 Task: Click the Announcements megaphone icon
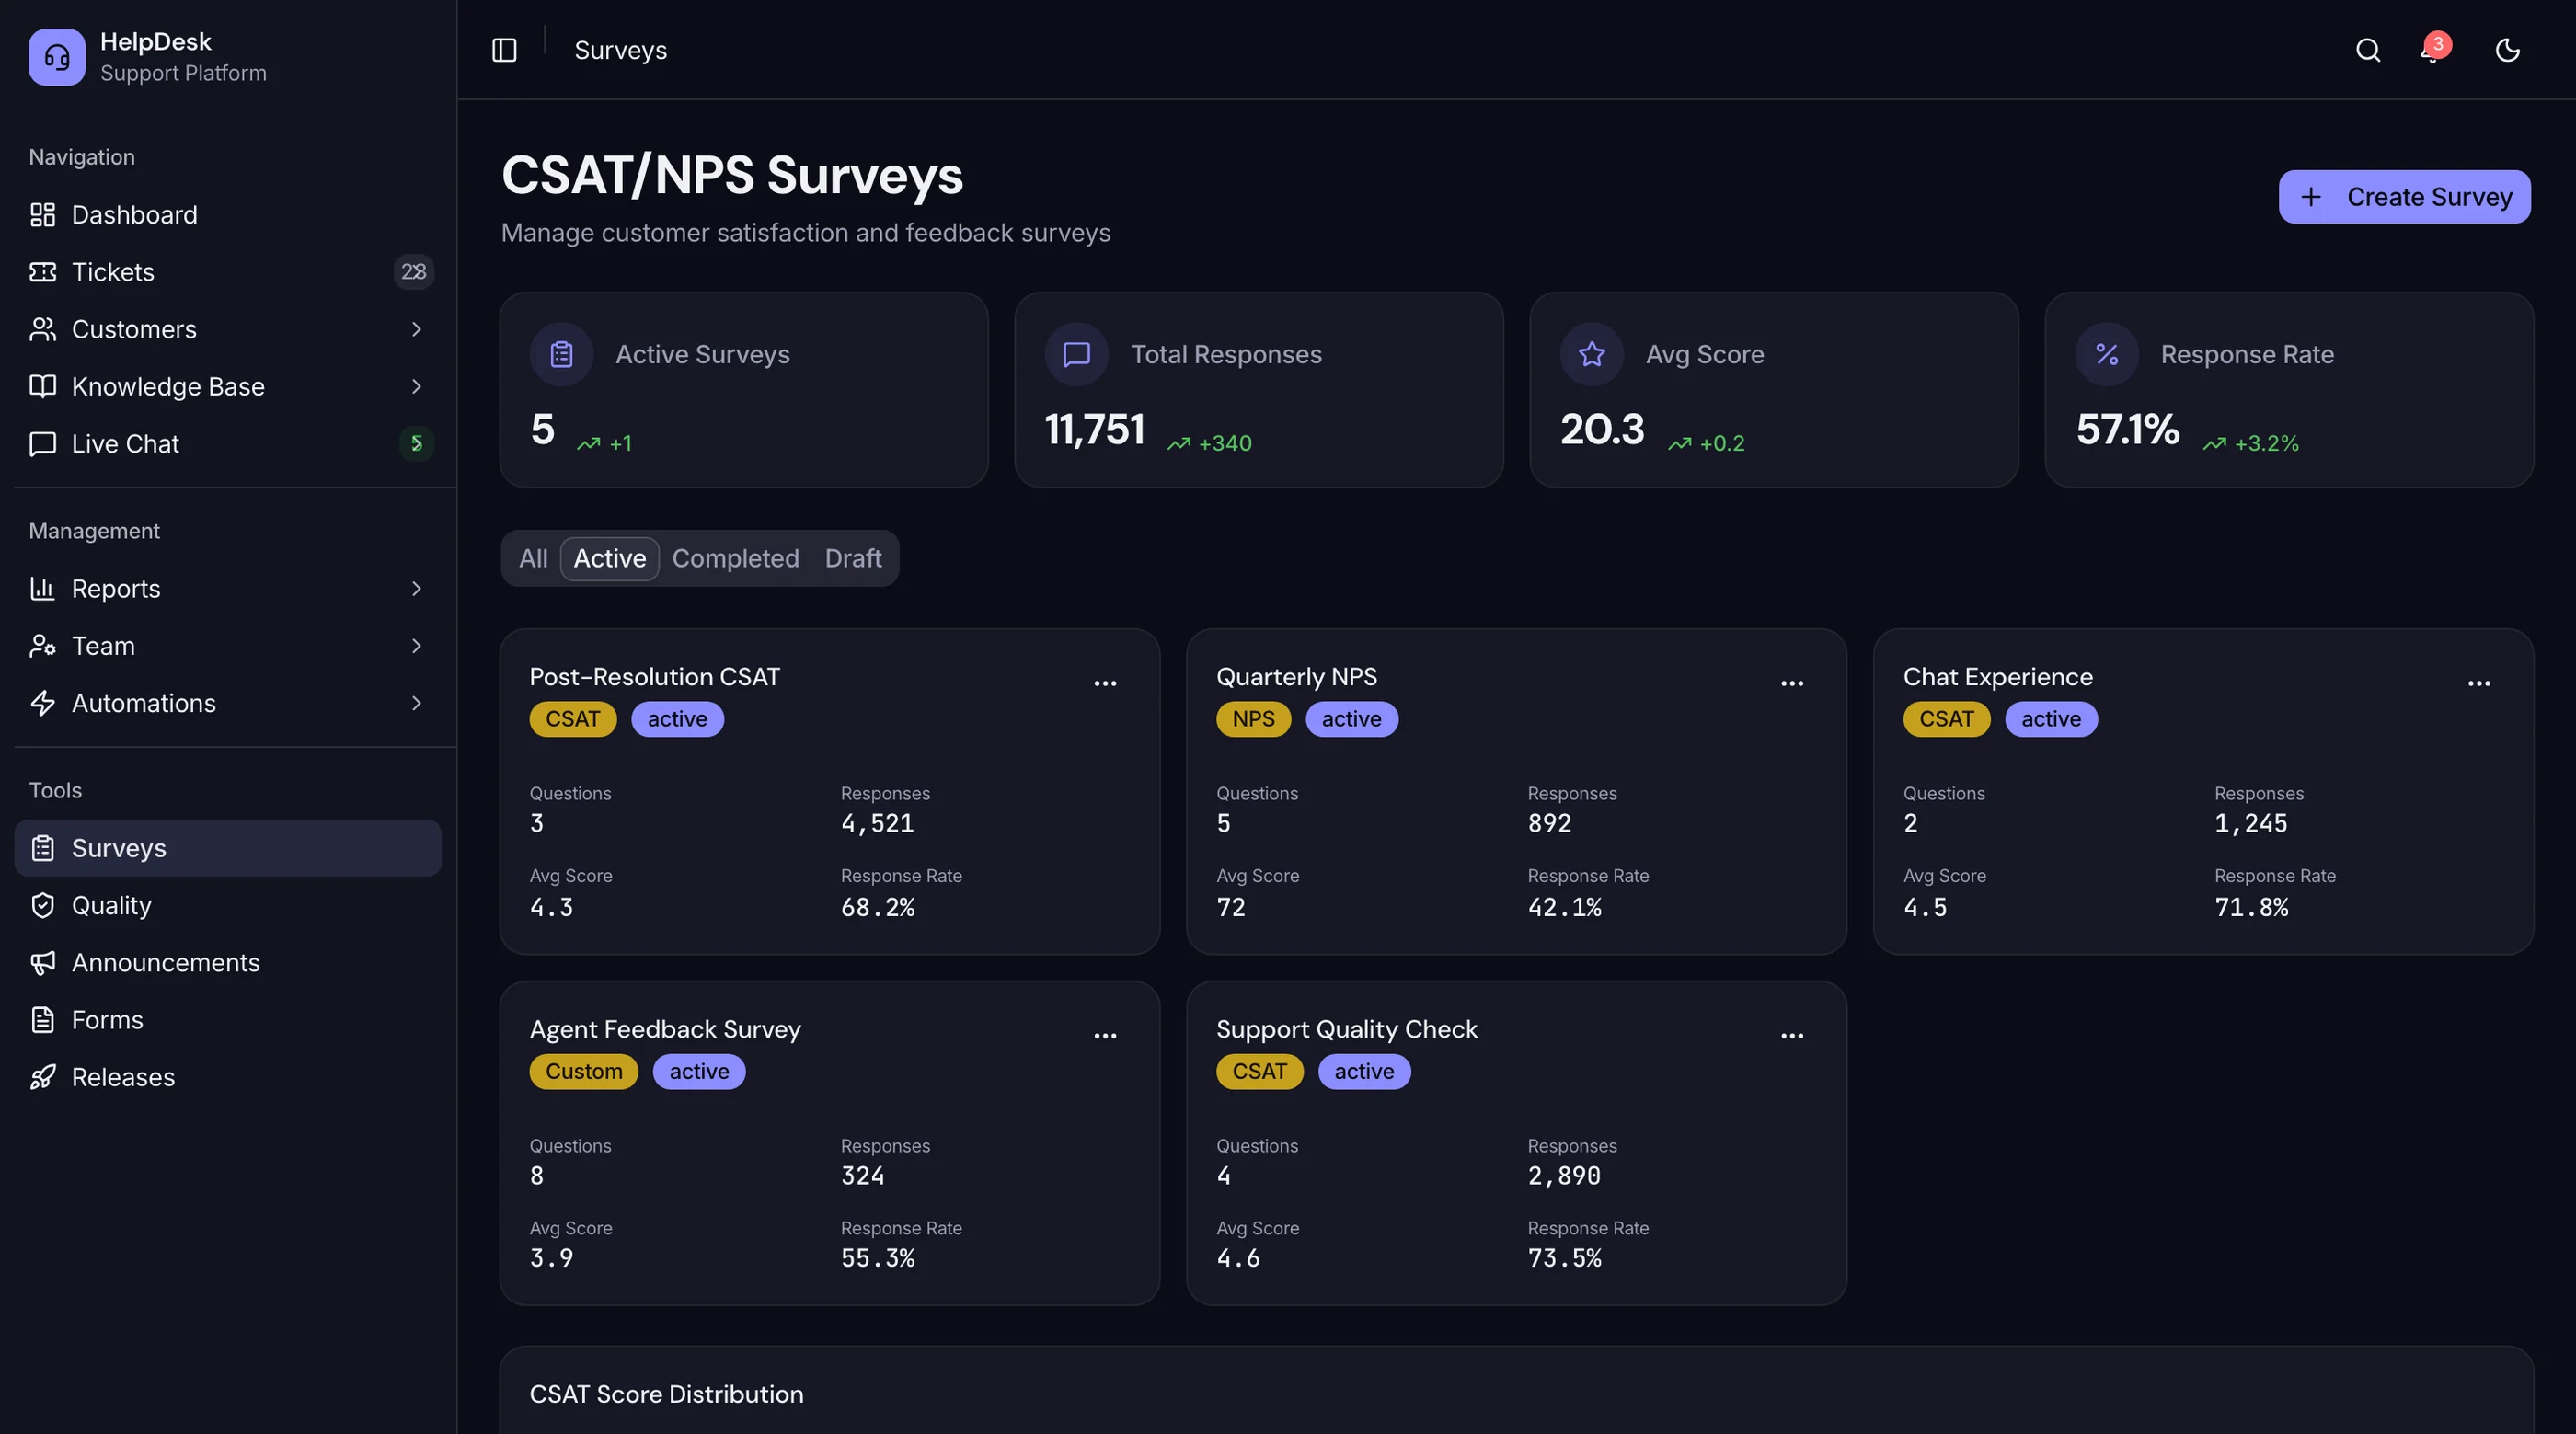[x=43, y=963]
